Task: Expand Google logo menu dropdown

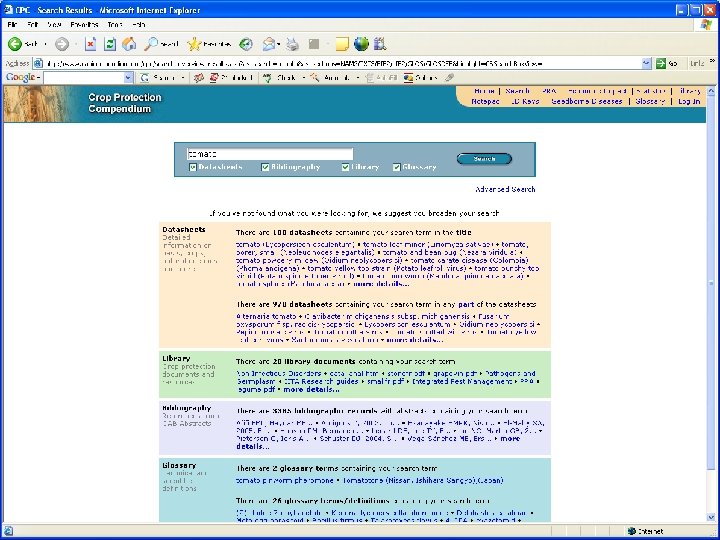Action: point(38,78)
